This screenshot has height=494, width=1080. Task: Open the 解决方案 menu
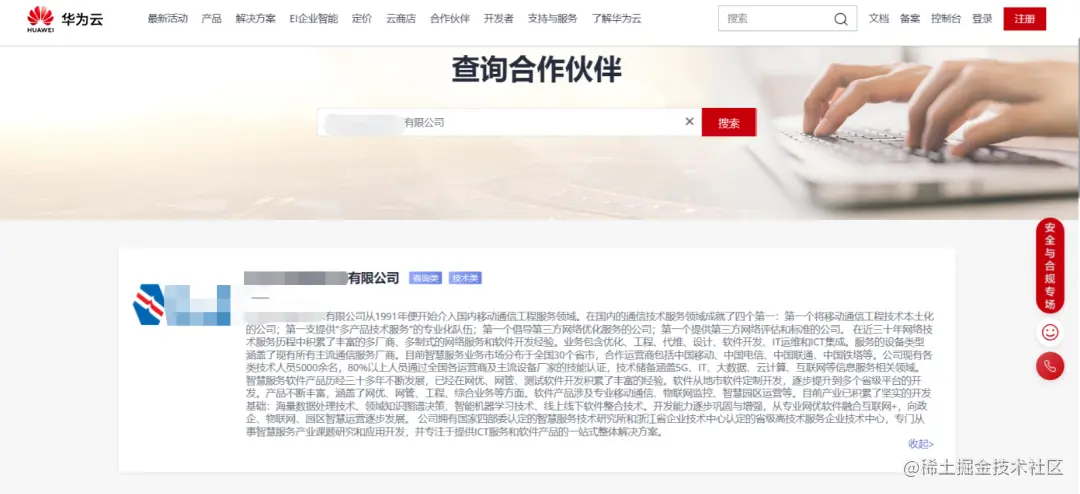pos(256,19)
